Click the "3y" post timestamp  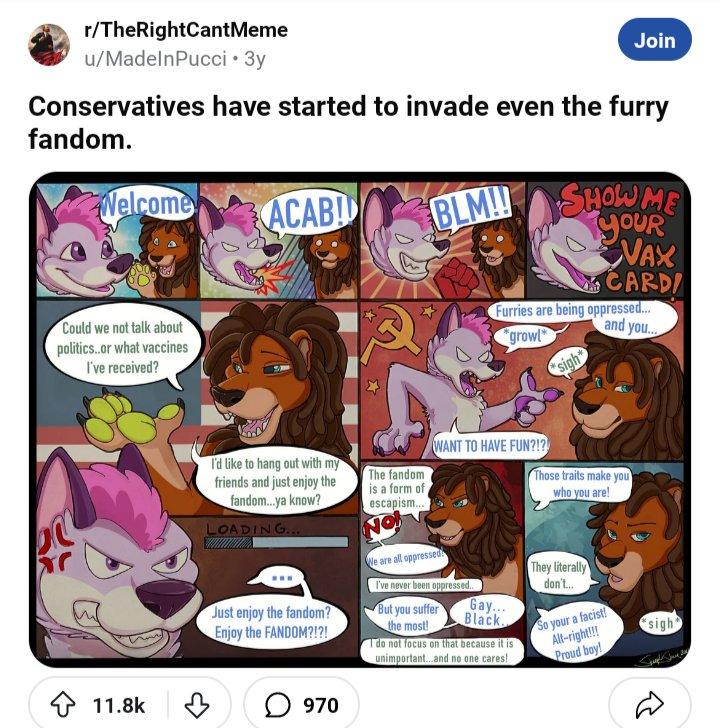[x=255, y=58]
